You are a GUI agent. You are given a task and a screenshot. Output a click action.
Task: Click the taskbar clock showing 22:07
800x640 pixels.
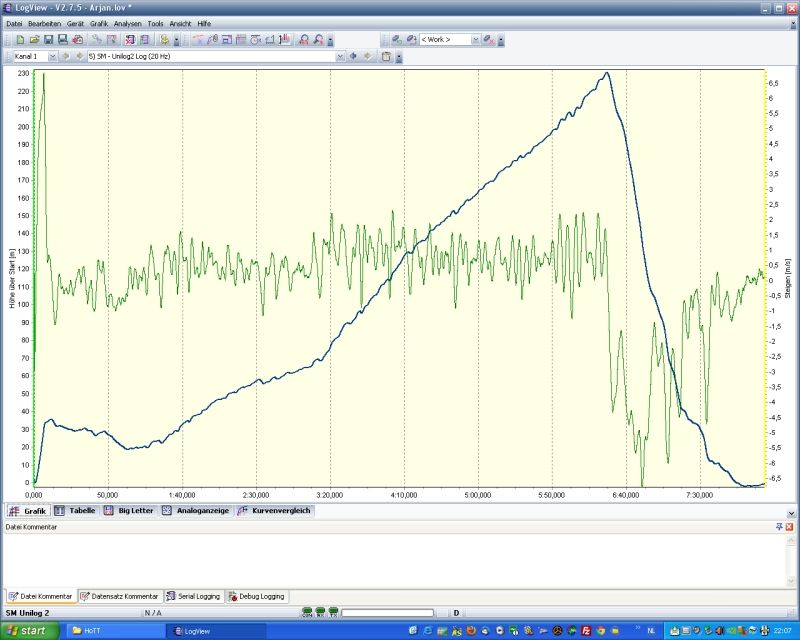(x=783, y=631)
